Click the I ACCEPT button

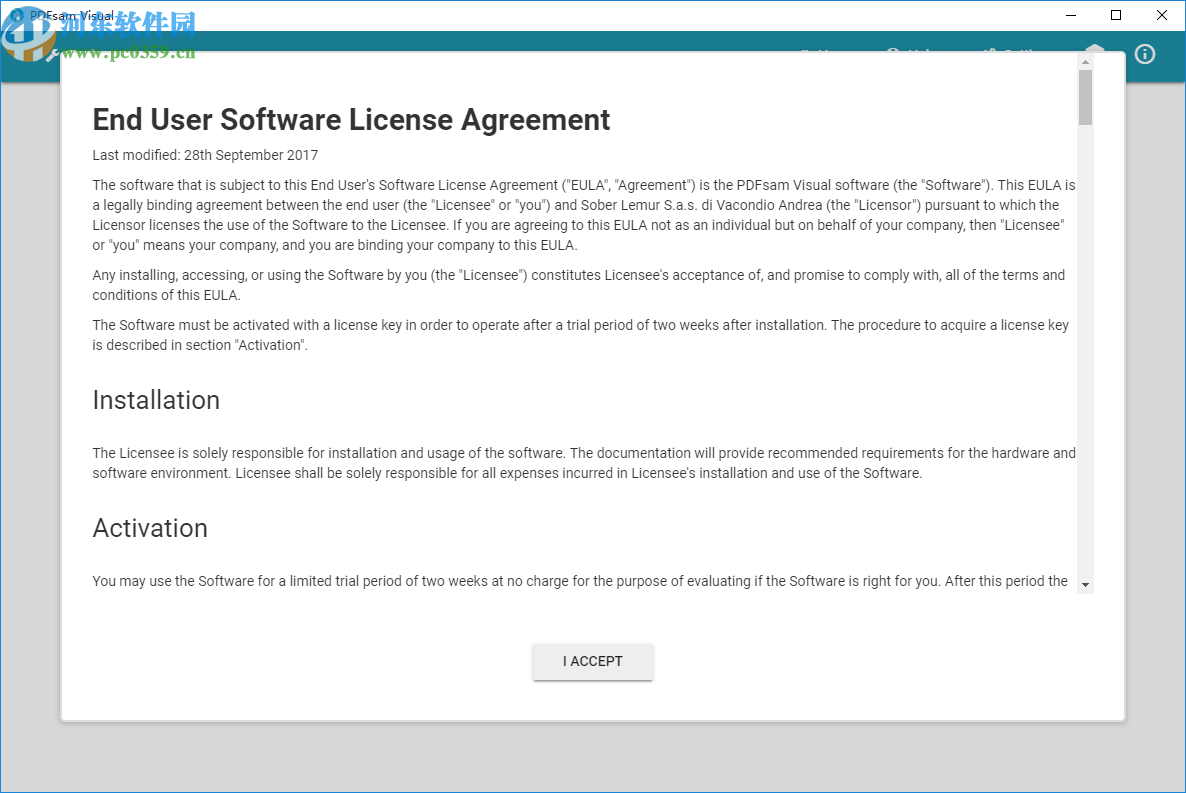592,661
